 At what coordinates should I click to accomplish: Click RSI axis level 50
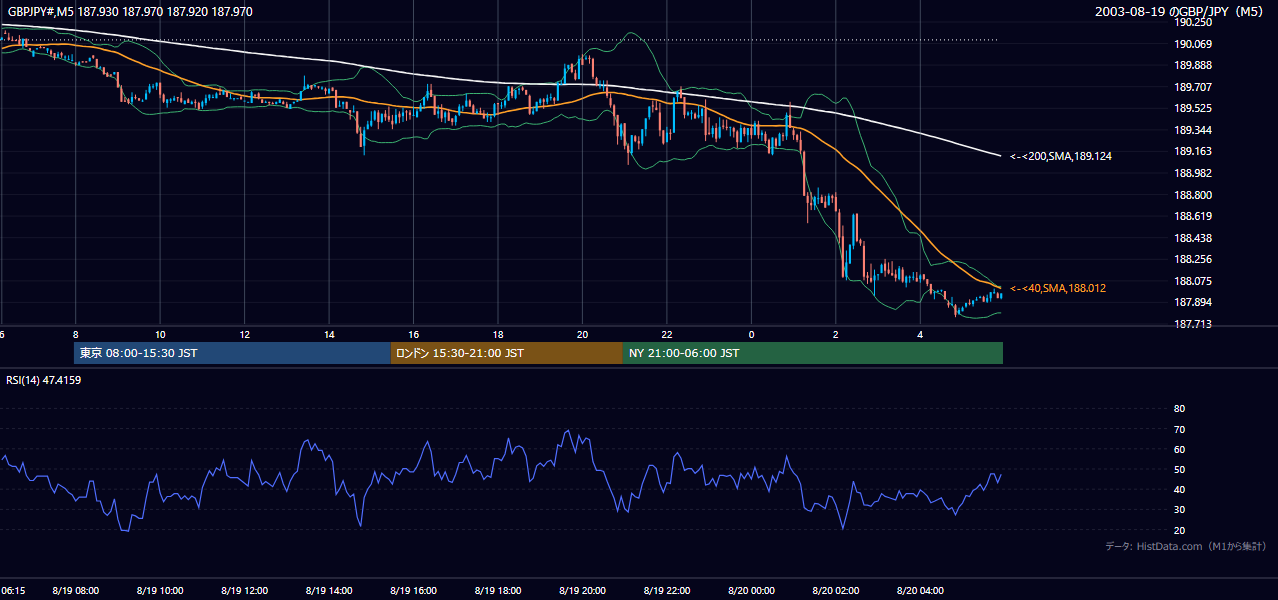coord(1179,469)
